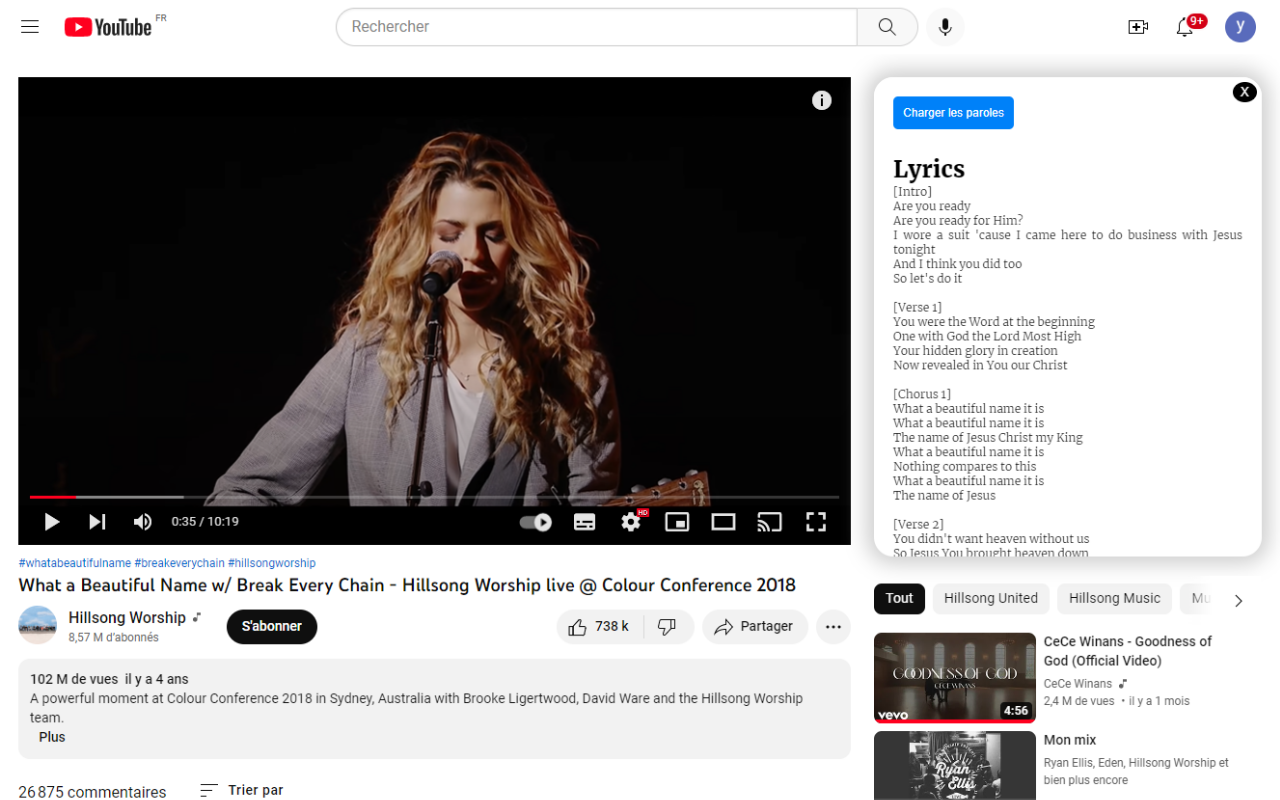Click the Rechercher search field

(596, 27)
